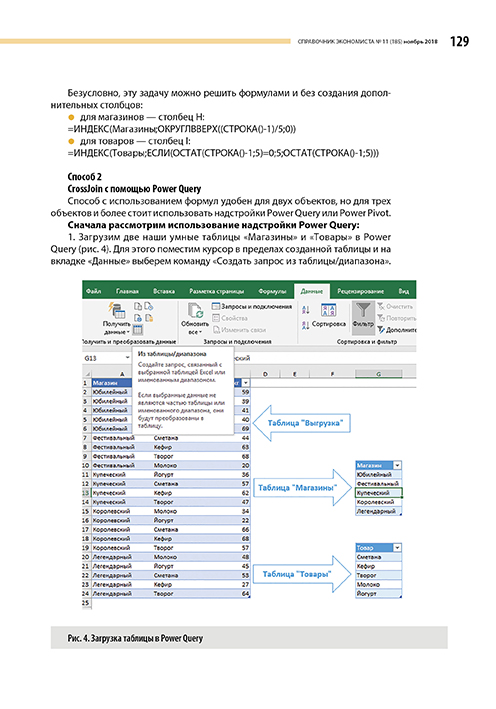The height and width of the screenshot is (709, 496).
Task: Select column A header
Action: pos(121,374)
